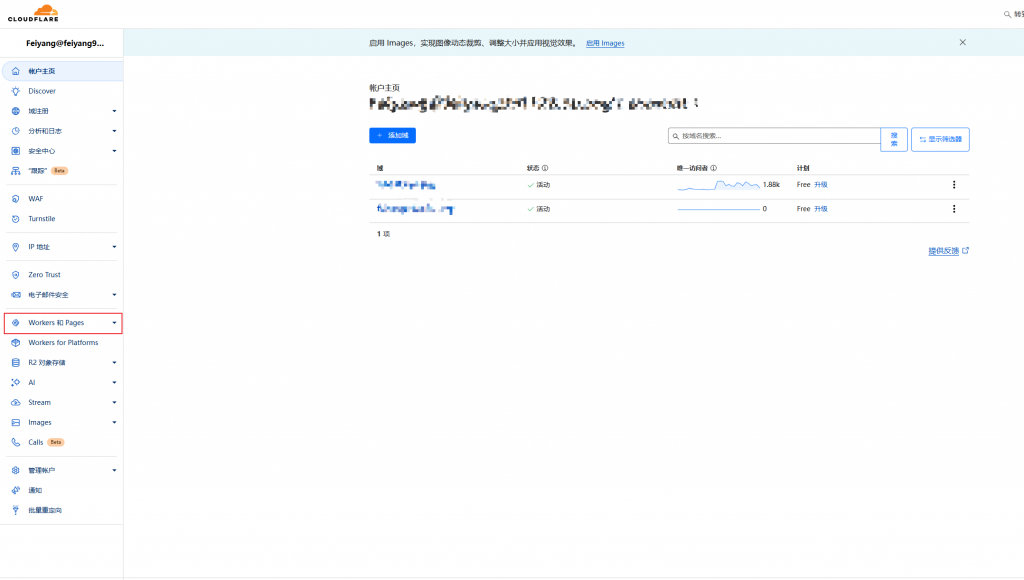
Task: Dismiss the Images banner with the X
Action: coord(963,42)
